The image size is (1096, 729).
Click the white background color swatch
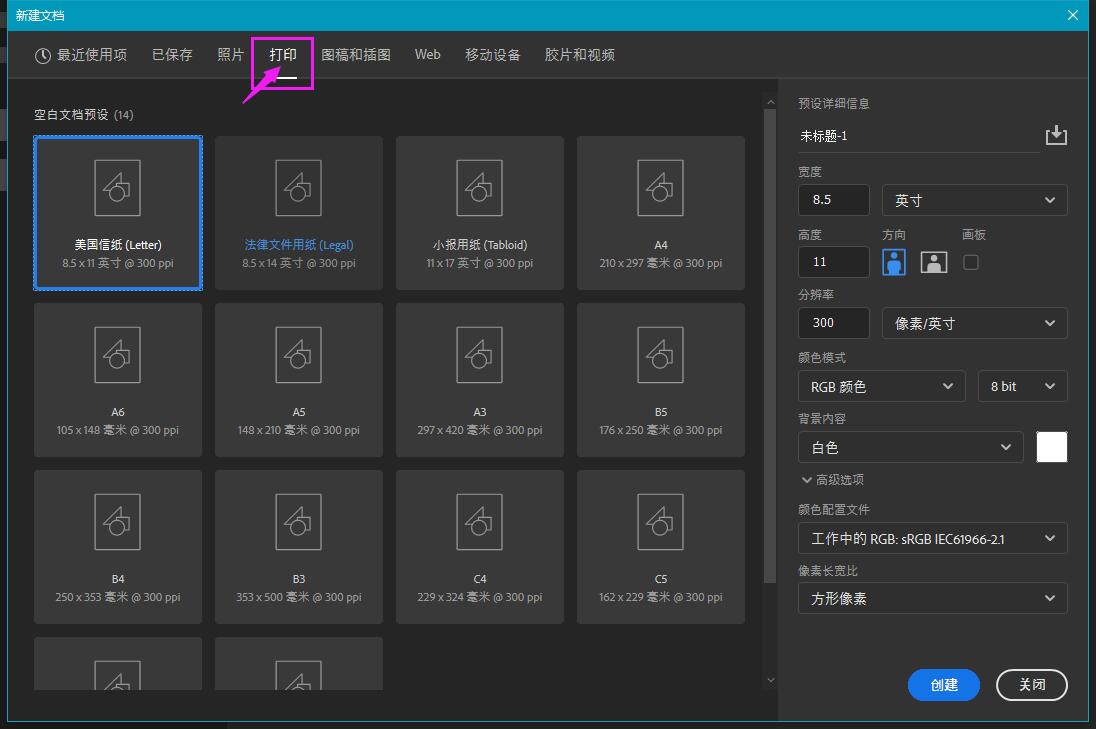point(1051,447)
